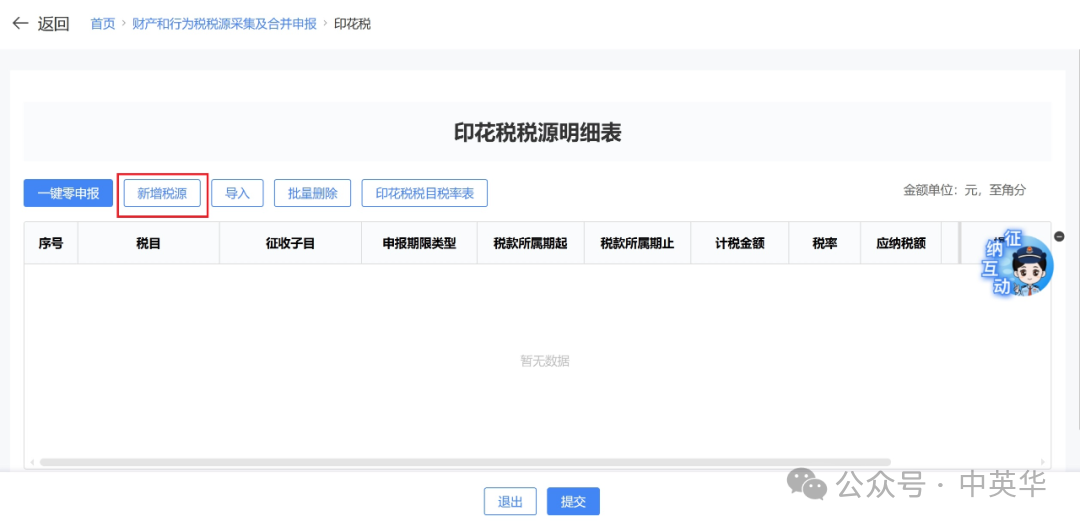Submit the form with 提交 button
The image size is (1080, 527).
573,502
